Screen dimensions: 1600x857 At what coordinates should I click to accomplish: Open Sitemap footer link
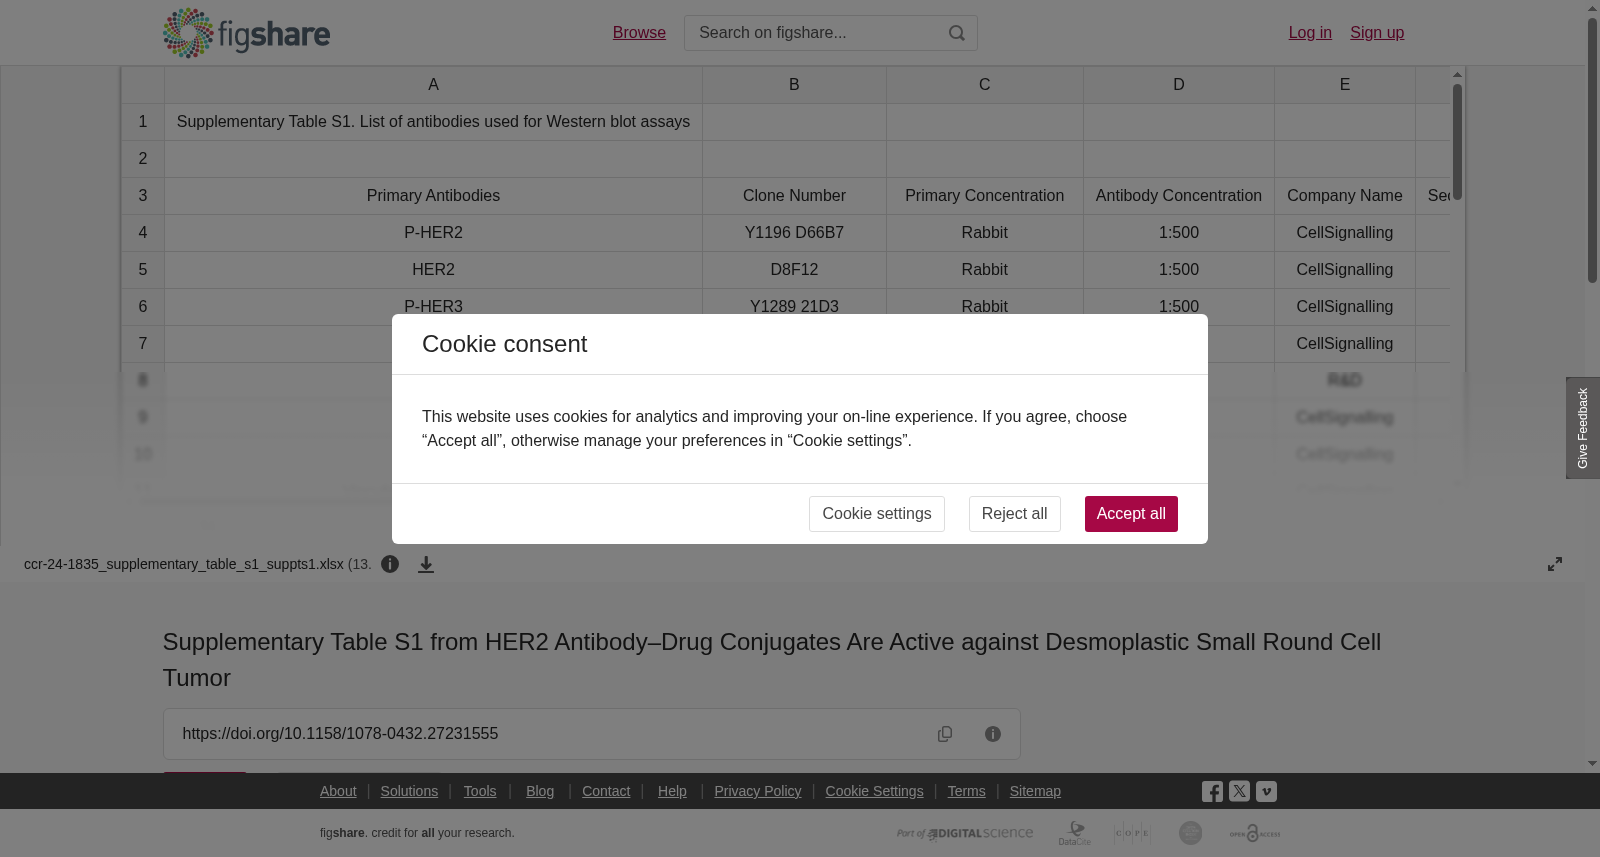(x=1035, y=791)
